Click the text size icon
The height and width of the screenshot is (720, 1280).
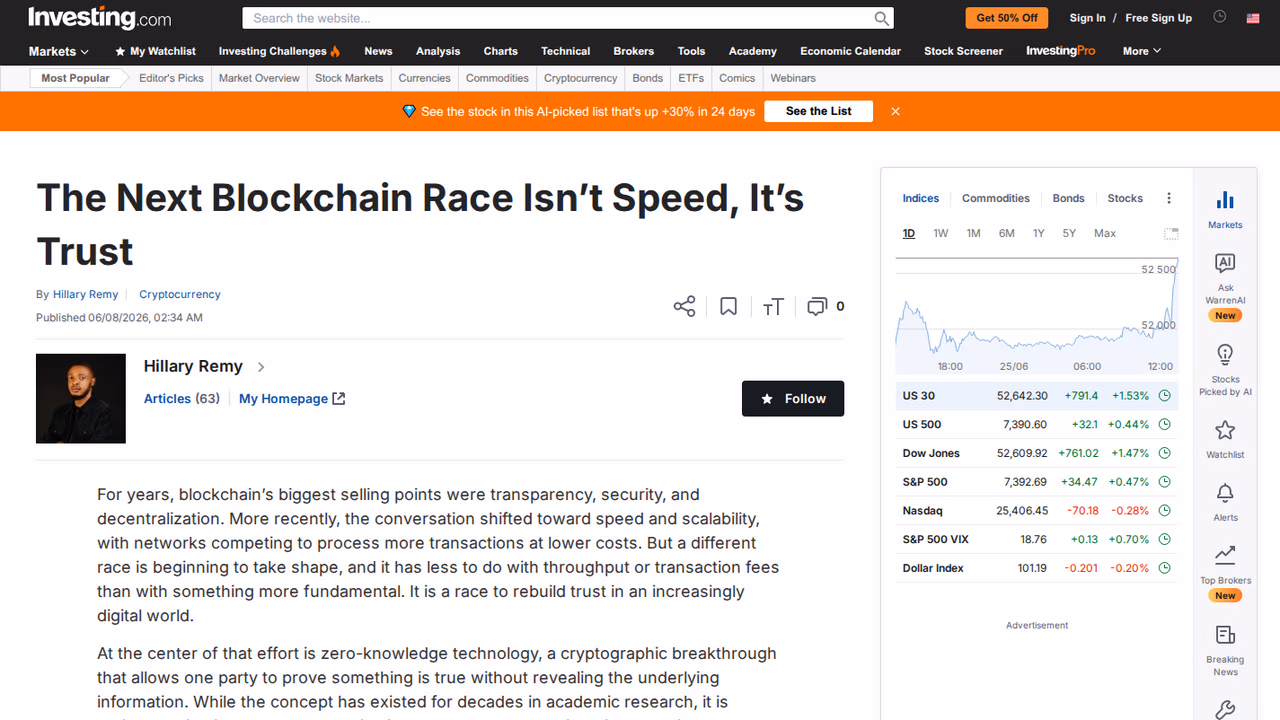(x=773, y=307)
